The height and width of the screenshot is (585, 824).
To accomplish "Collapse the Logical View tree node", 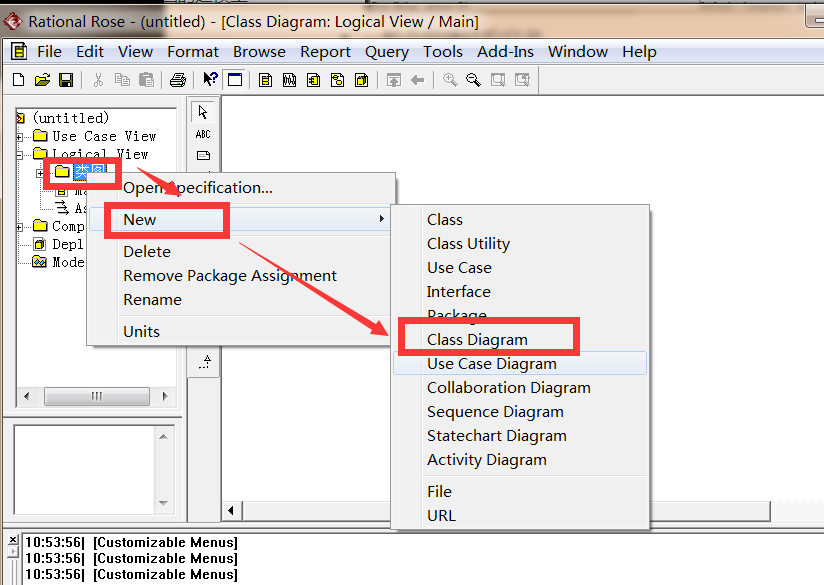I will point(19,155).
